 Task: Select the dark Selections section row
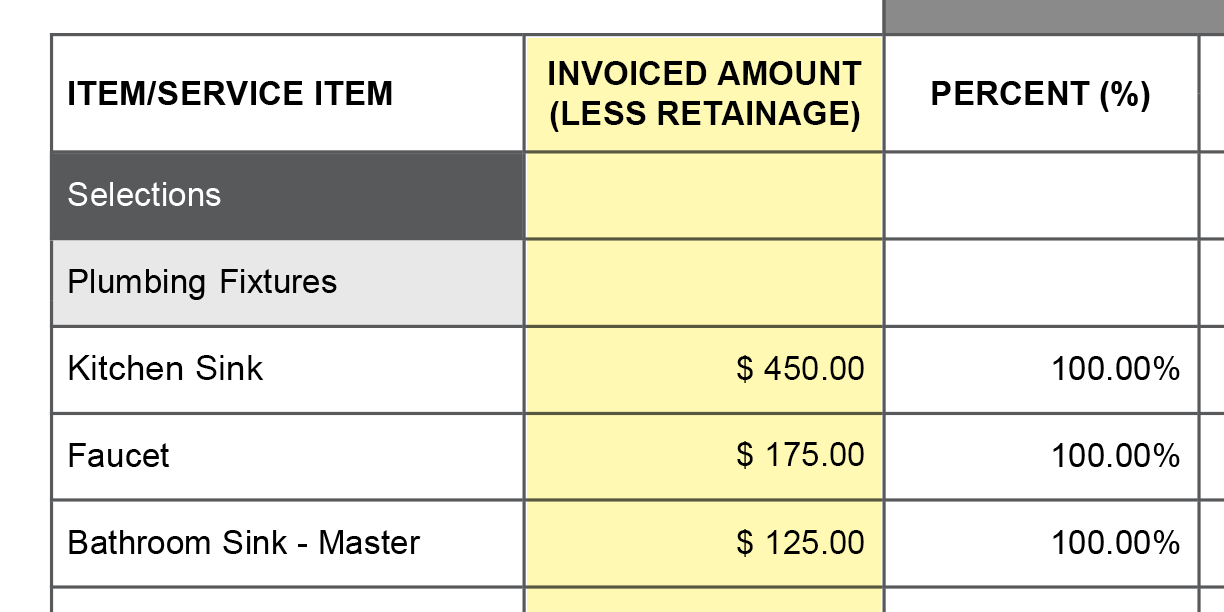(287, 195)
